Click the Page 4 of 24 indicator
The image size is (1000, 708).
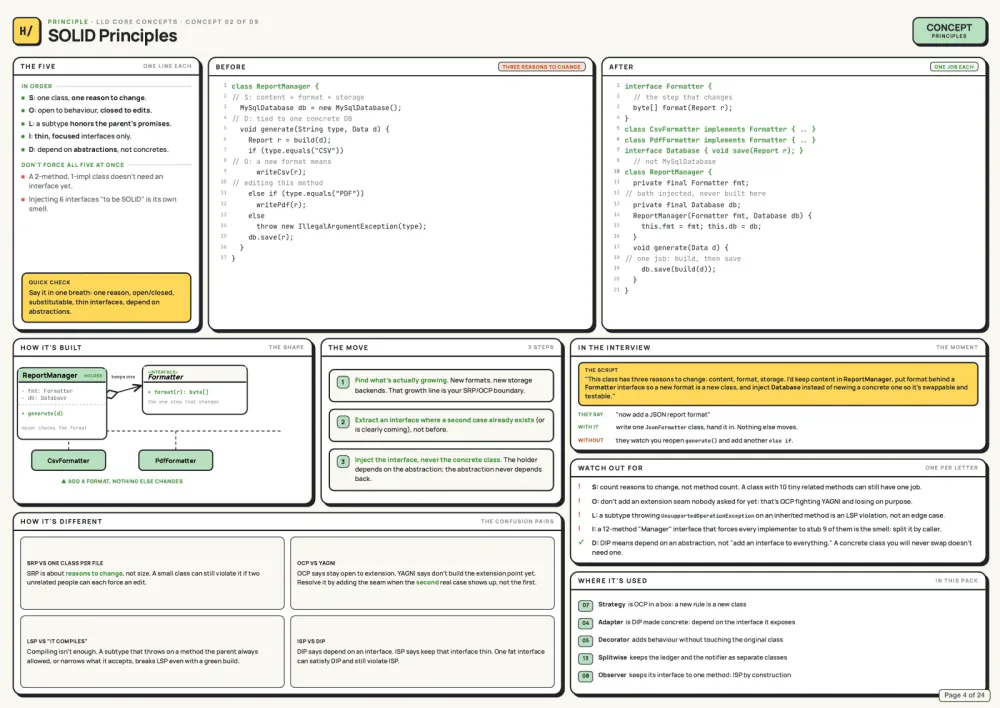point(964,695)
